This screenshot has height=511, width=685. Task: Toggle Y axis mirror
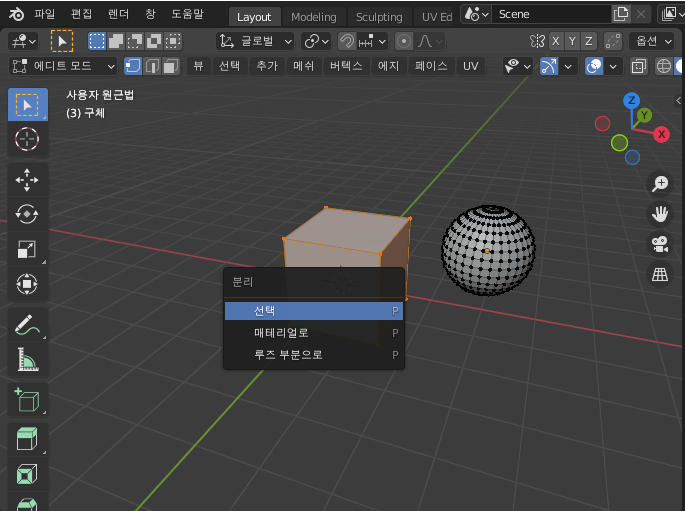pyautogui.click(x=572, y=41)
